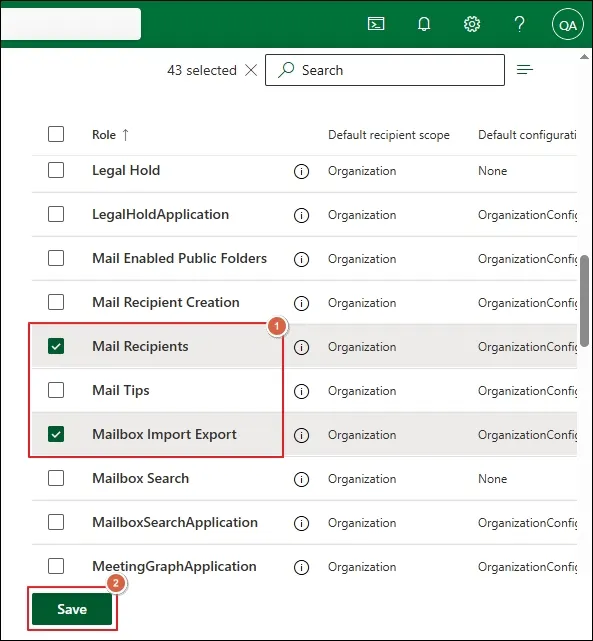593x641 pixels.
Task: Select the Legal Hold role name
Action: point(126,170)
